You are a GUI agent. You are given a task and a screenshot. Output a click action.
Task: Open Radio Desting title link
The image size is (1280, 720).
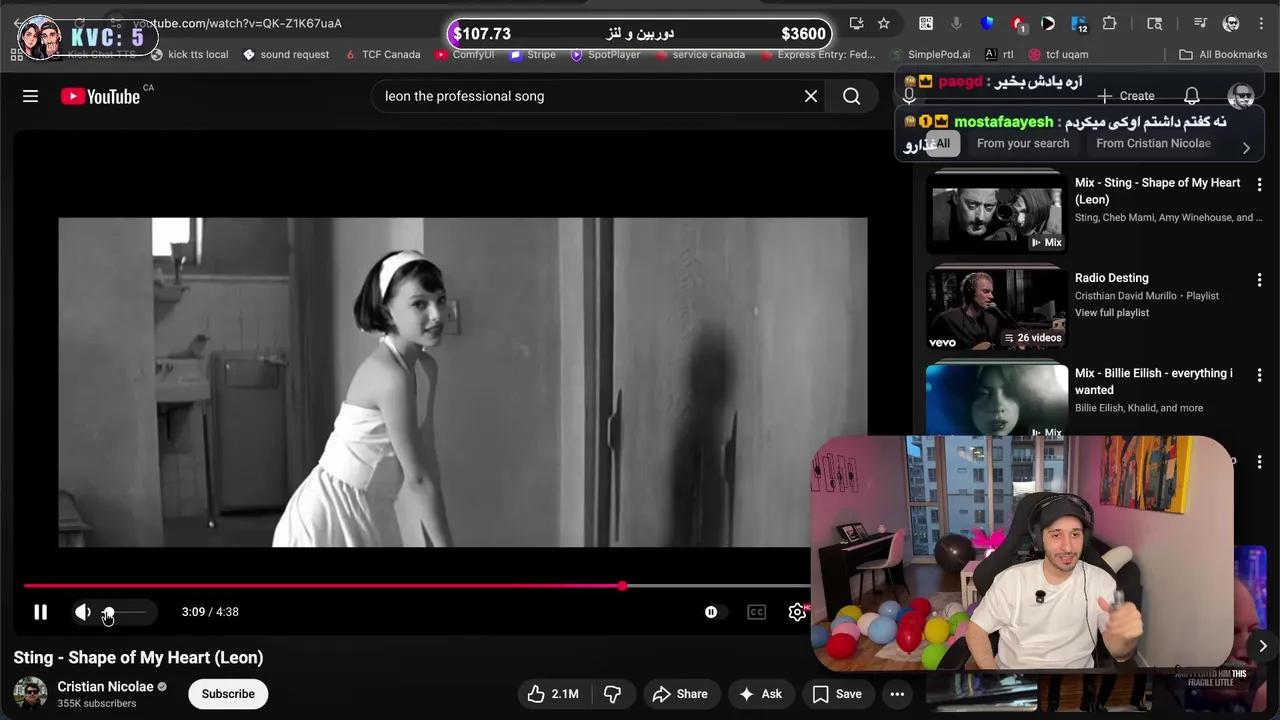click(x=1111, y=278)
